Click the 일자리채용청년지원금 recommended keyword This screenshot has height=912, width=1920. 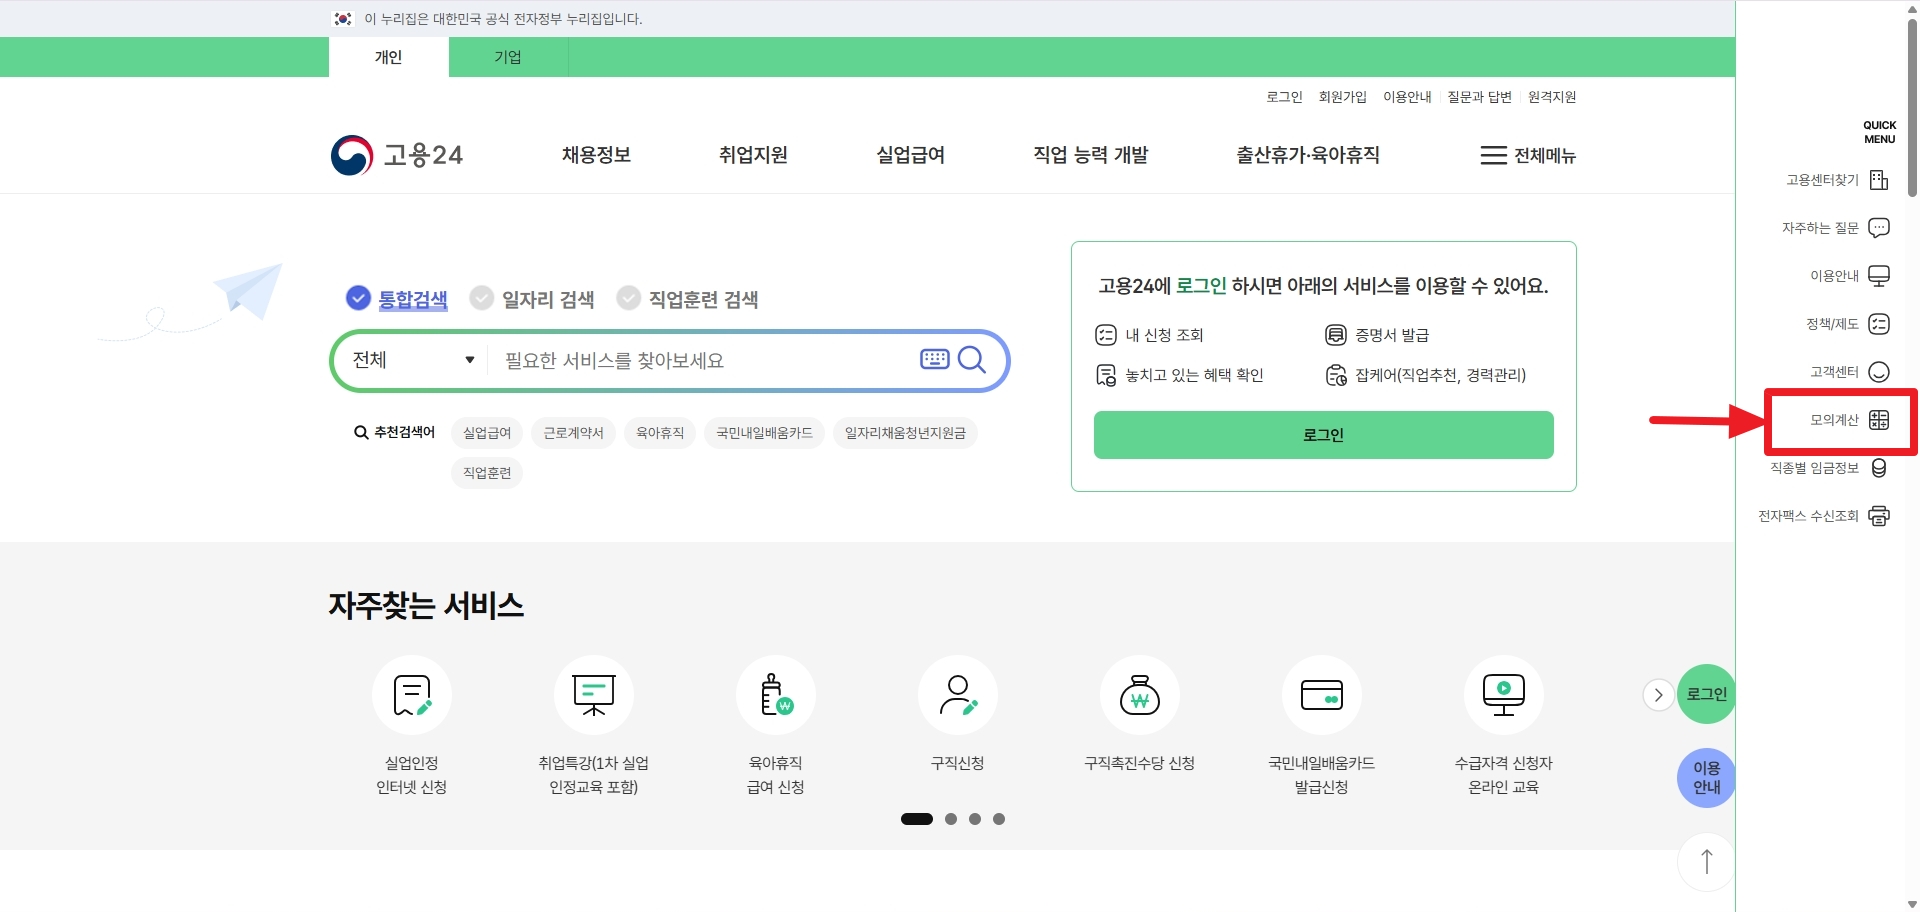pos(905,433)
